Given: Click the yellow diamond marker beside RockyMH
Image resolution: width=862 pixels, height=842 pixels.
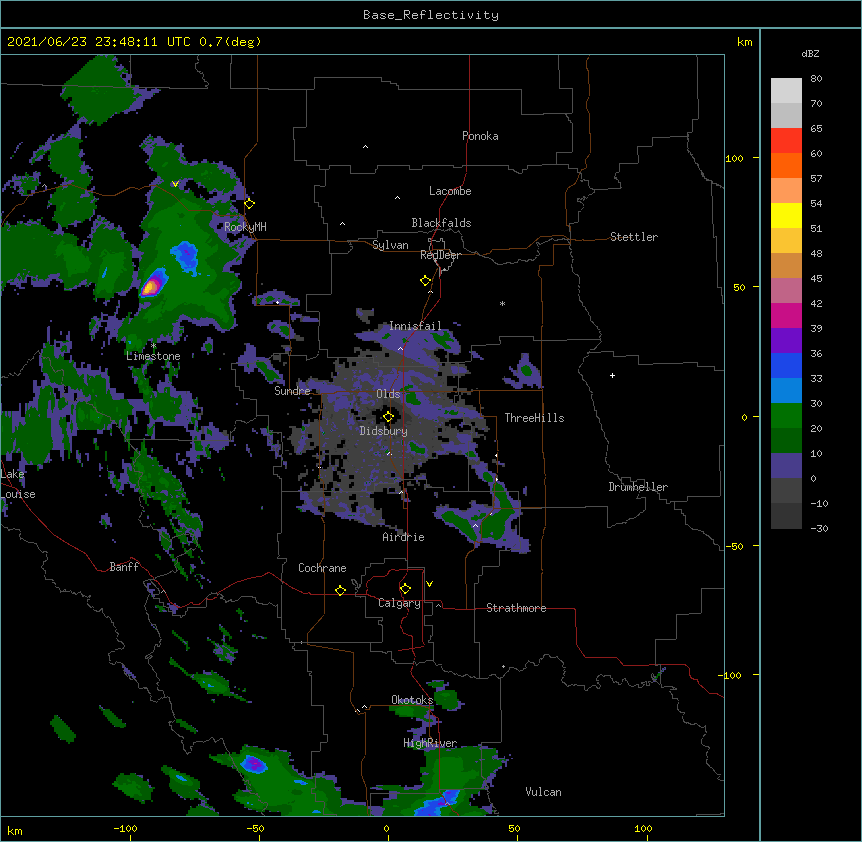Looking at the screenshot, I should [250, 204].
